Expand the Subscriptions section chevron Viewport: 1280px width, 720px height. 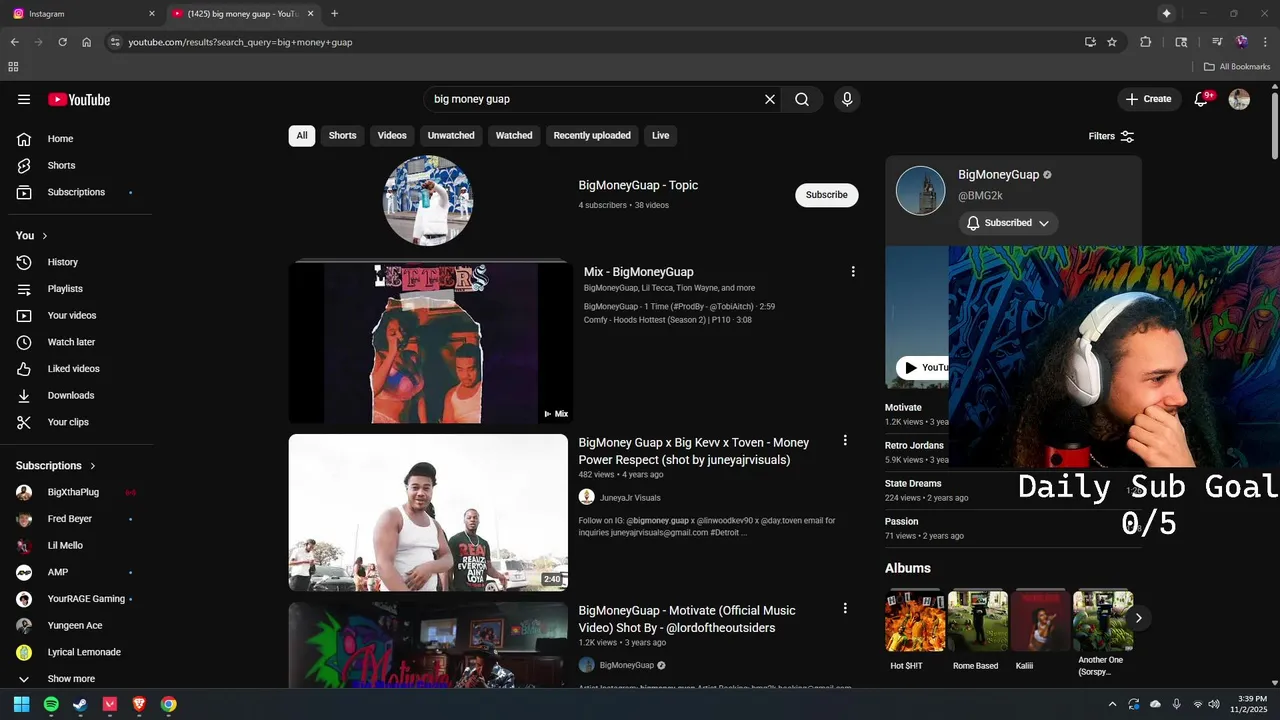click(x=93, y=466)
